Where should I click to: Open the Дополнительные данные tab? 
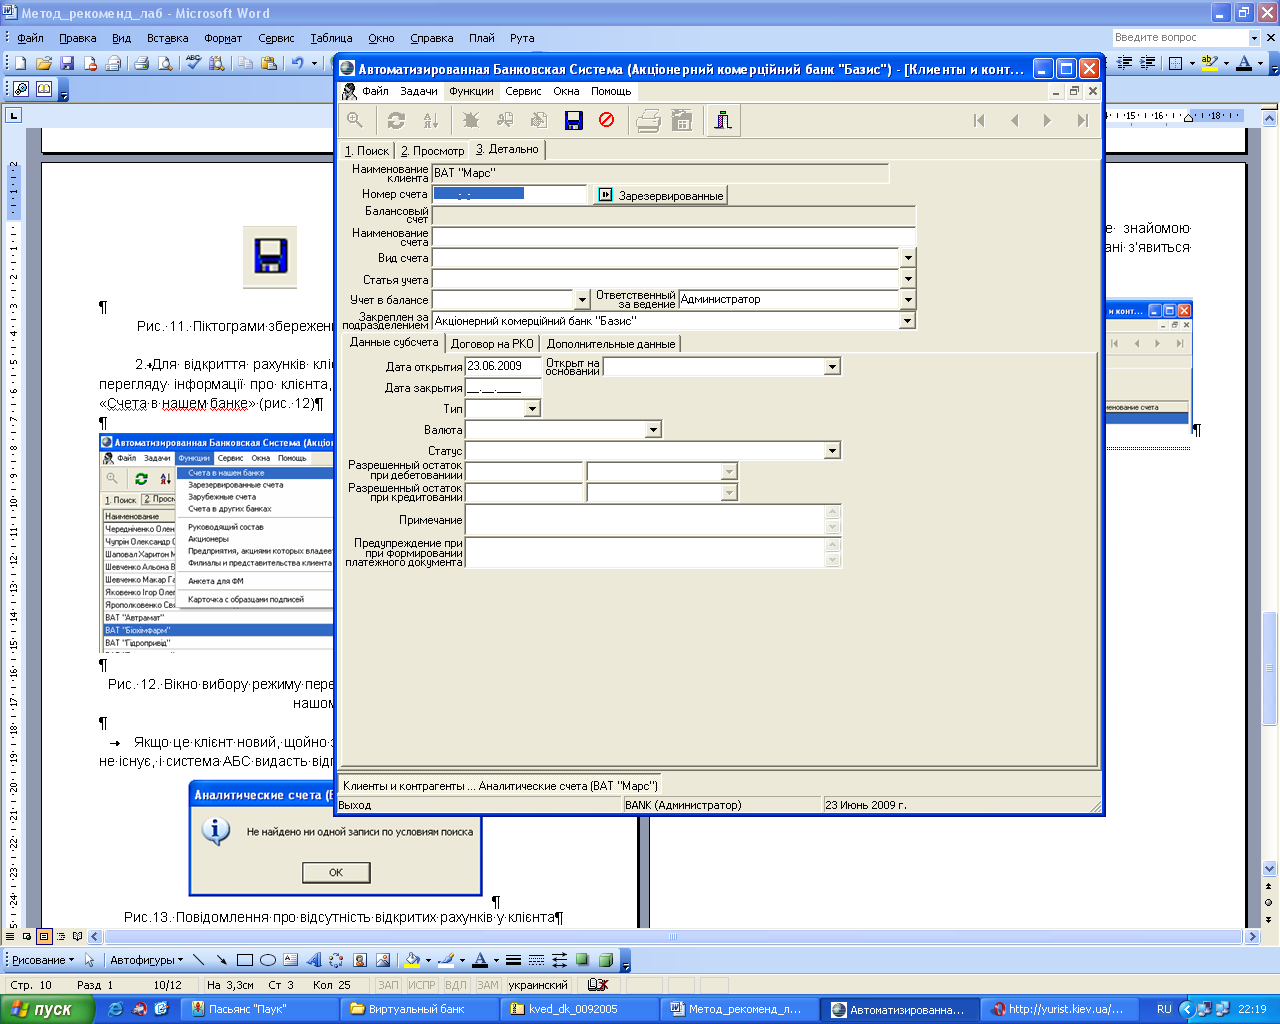click(x=611, y=344)
